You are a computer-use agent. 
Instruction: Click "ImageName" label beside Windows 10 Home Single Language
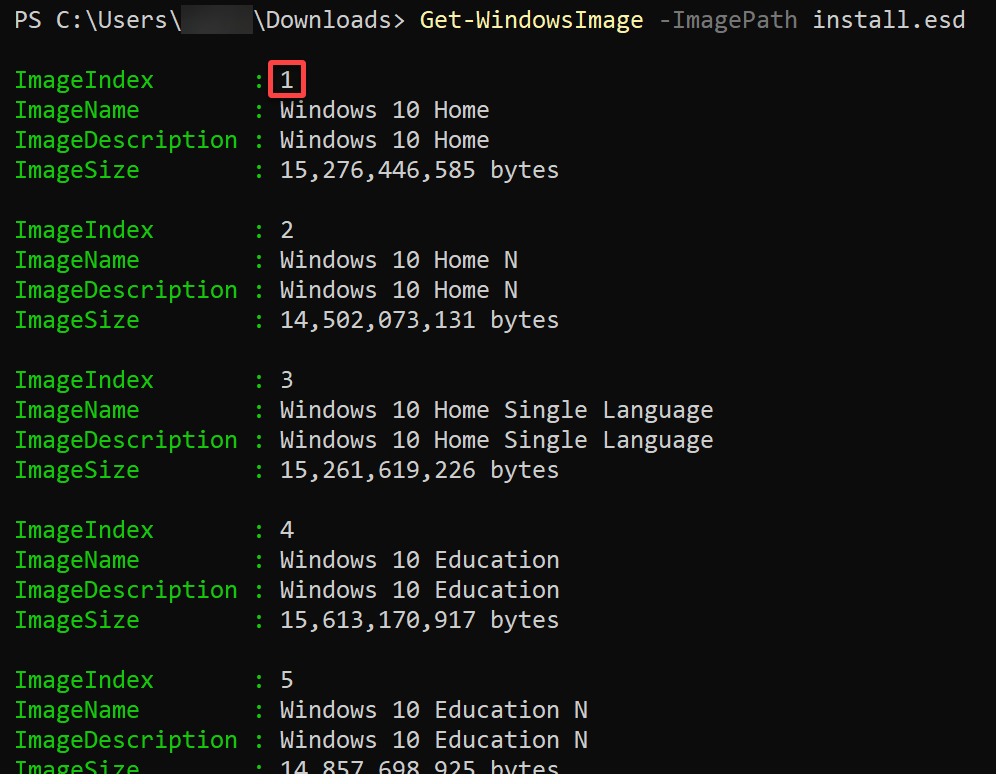[77, 410]
